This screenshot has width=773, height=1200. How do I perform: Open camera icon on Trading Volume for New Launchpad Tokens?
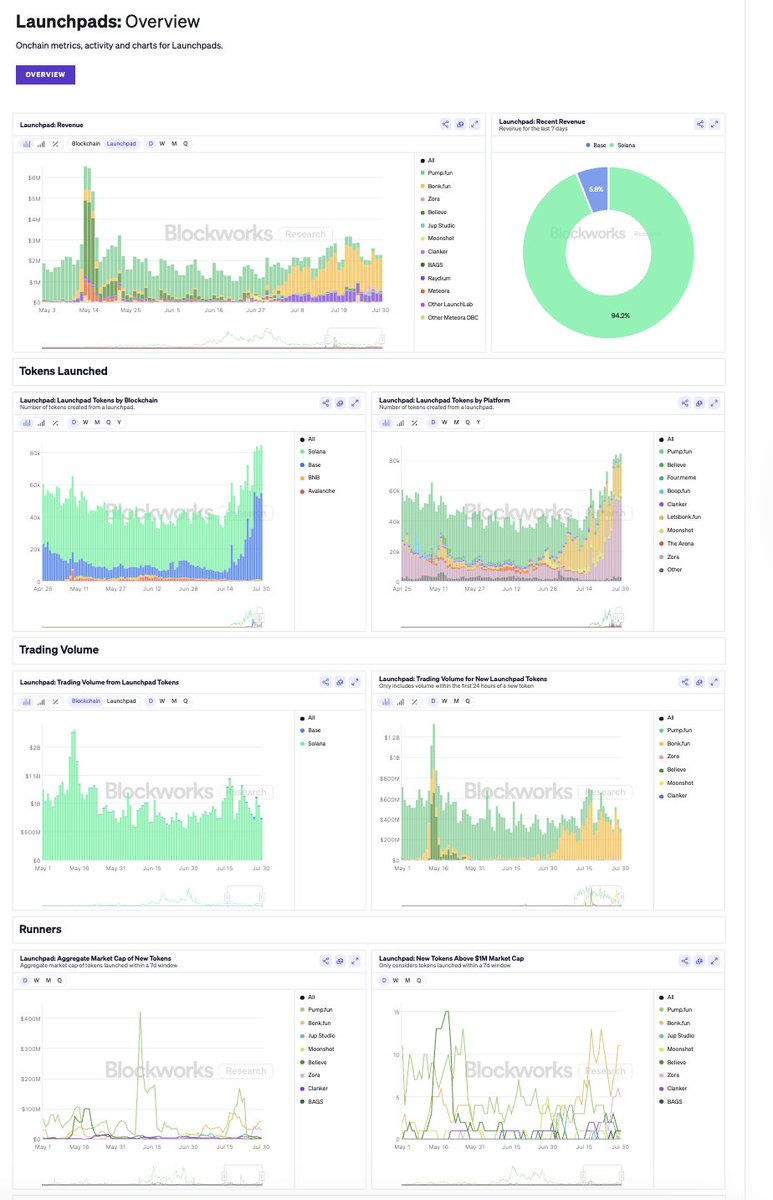[700, 682]
